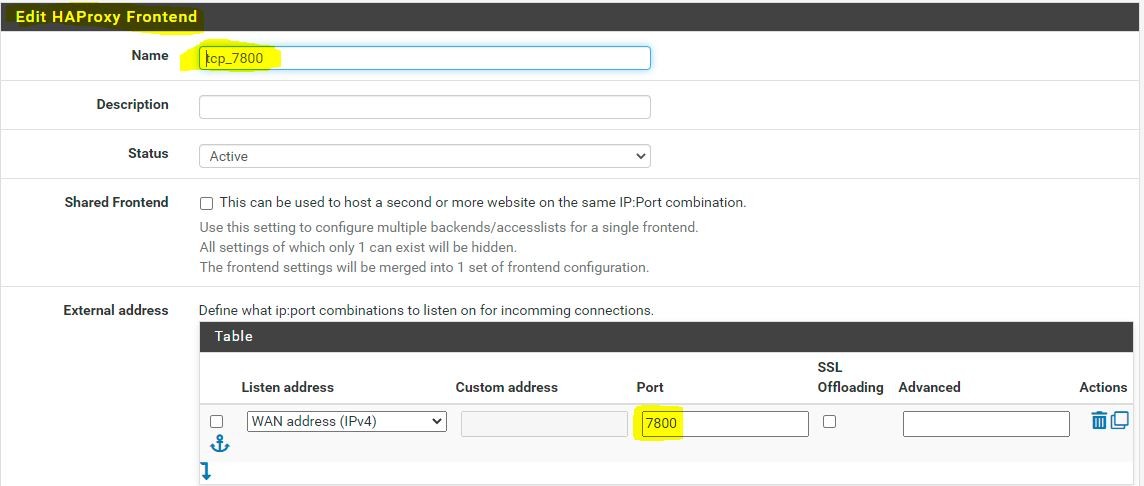Focus the empty Description input
The width and height of the screenshot is (1144, 486).
[424, 107]
